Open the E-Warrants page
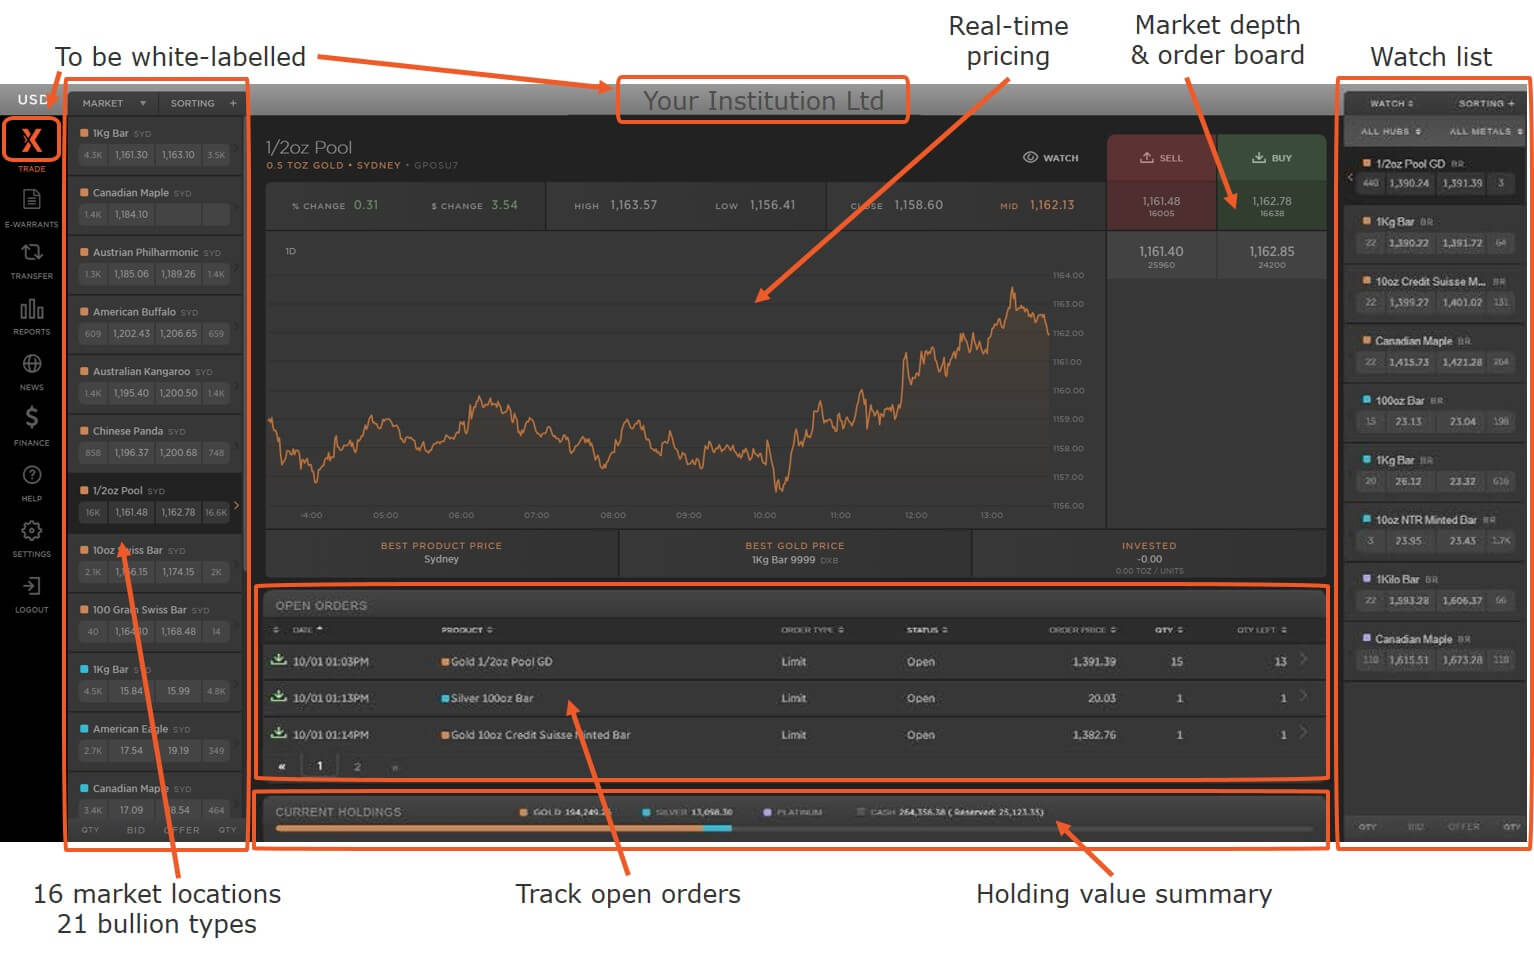The width and height of the screenshot is (1534, 953). [x=32, y=207]
